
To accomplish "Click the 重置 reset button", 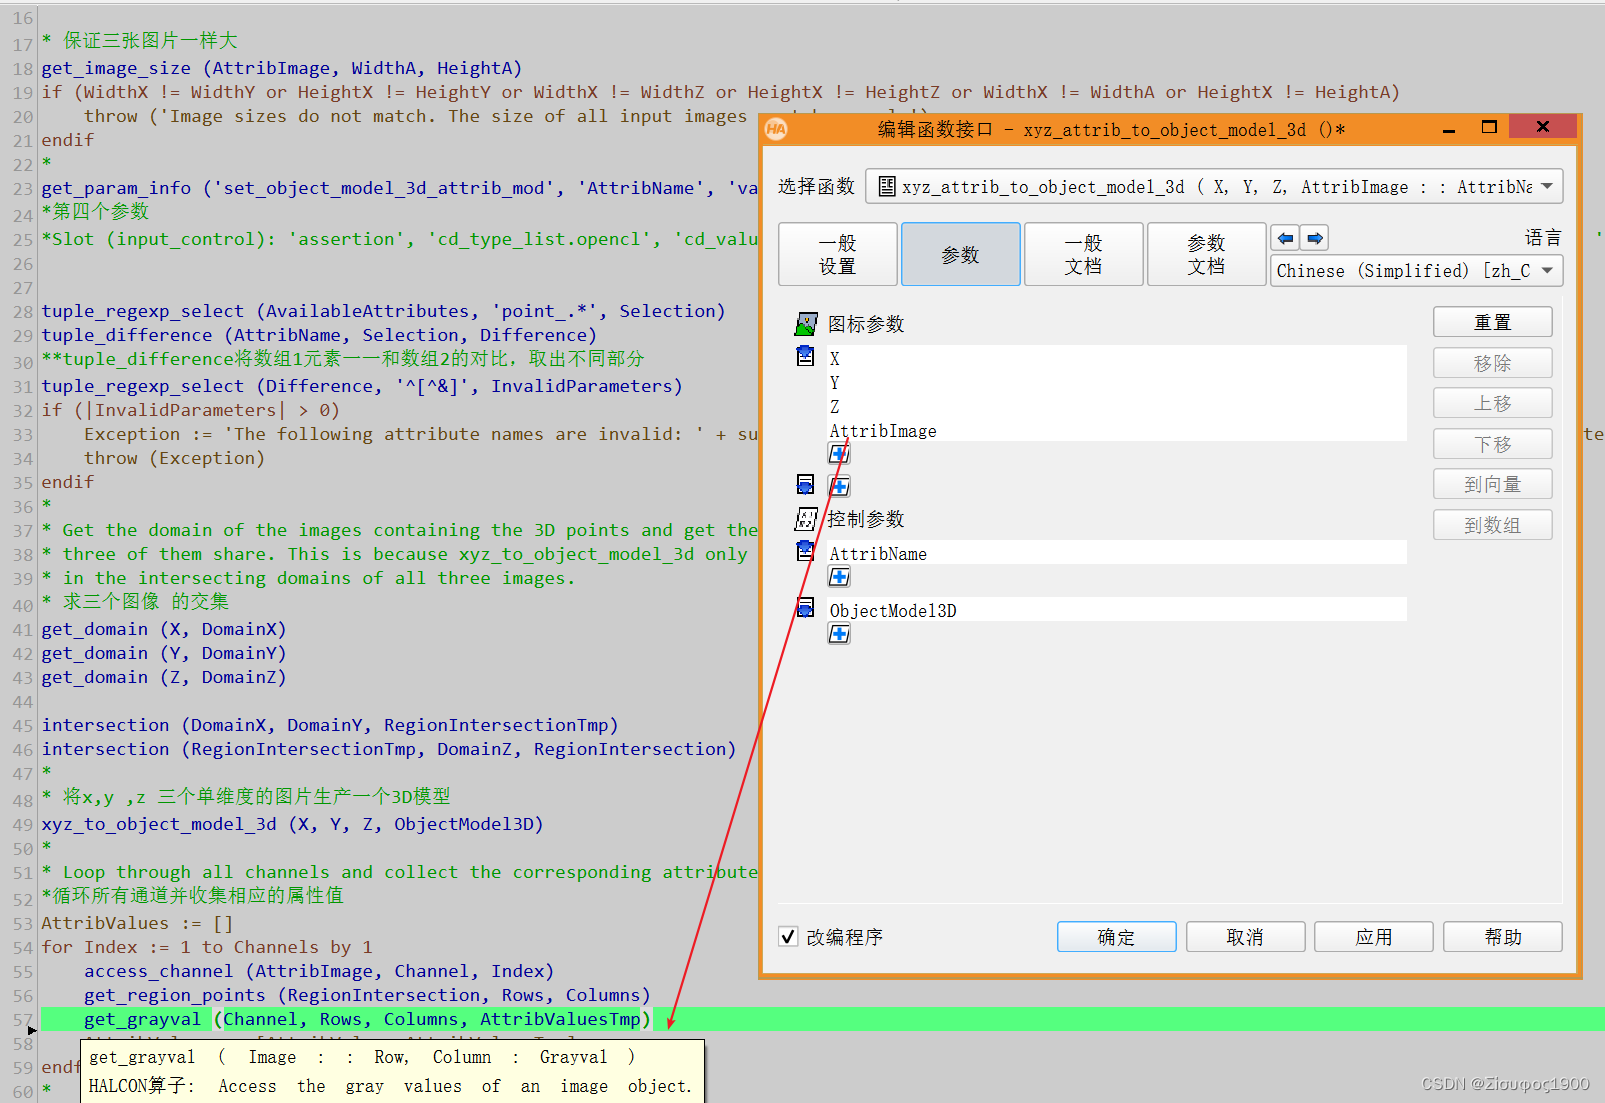I will pos(1492,322).
